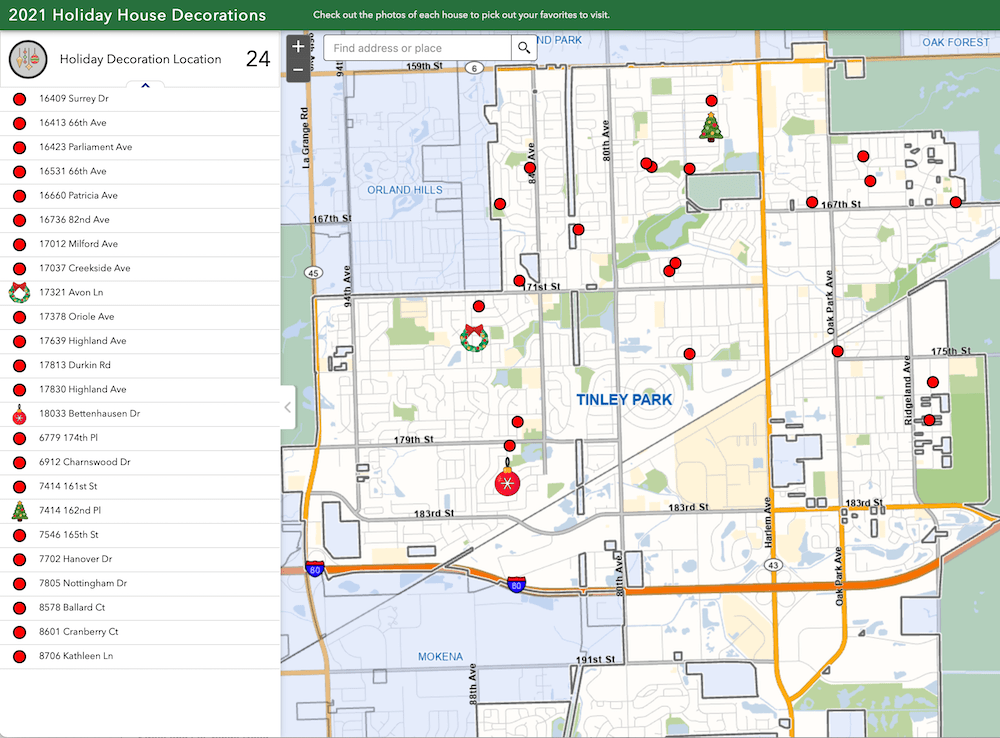Click the ornaments icon beside Holiday Decoration Location
Screen dimensions: 1000x738
point(28,59)
